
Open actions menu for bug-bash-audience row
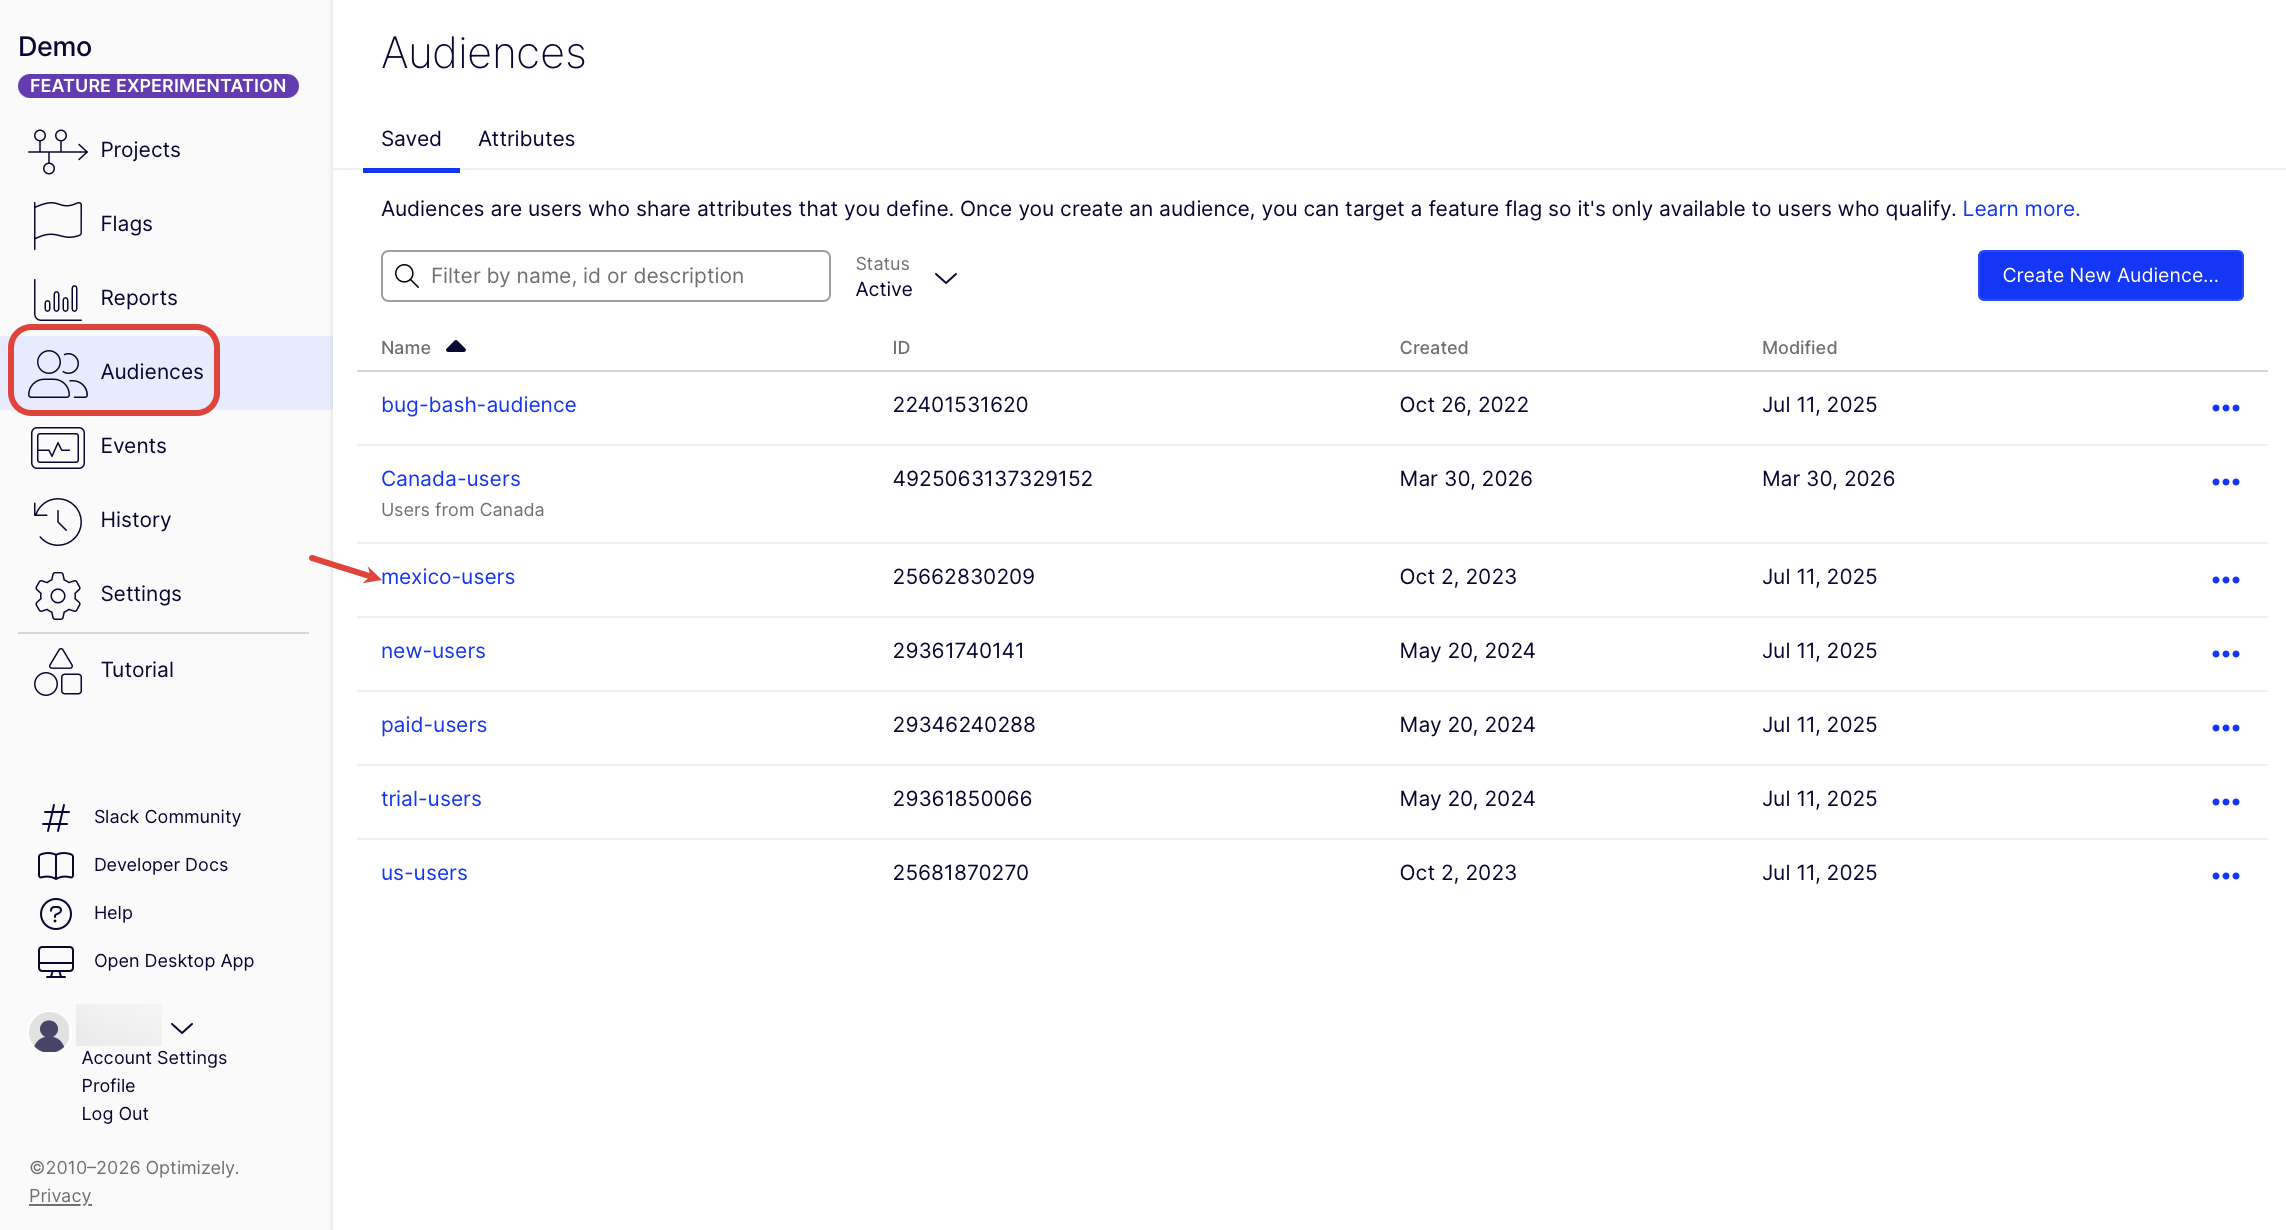coord(2225,408)
